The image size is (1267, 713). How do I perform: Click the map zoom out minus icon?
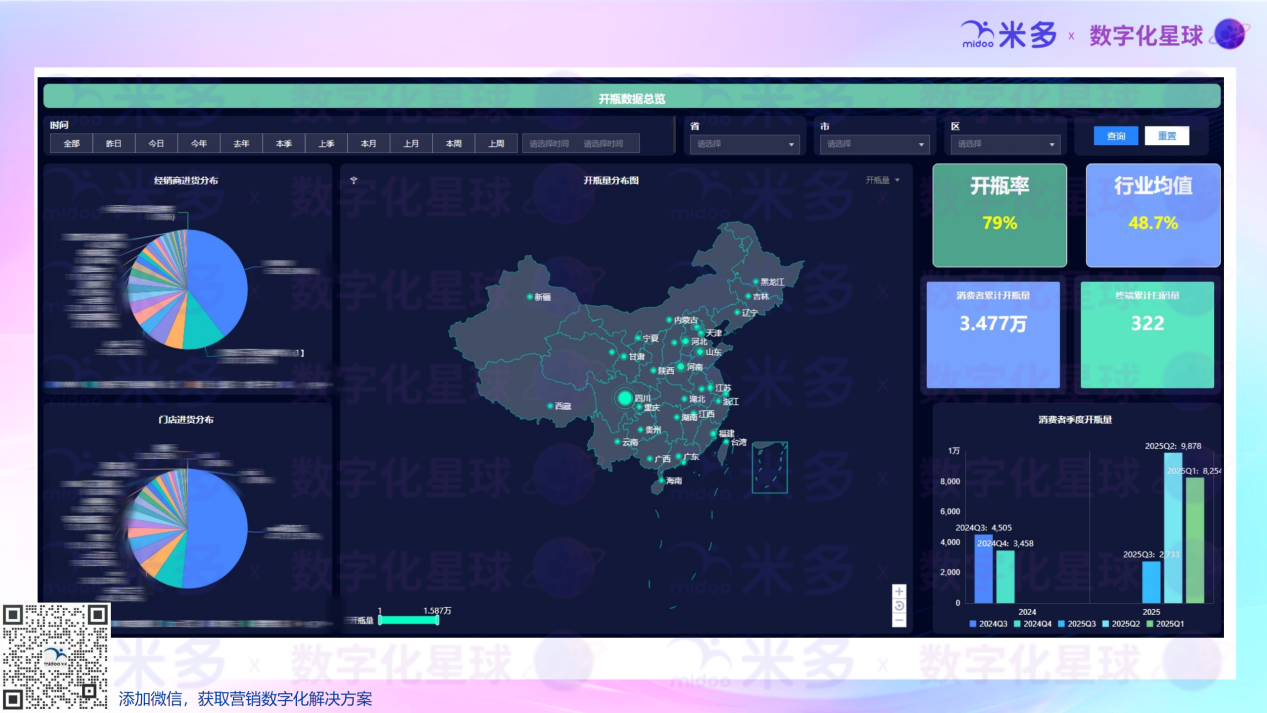point(899,620)
